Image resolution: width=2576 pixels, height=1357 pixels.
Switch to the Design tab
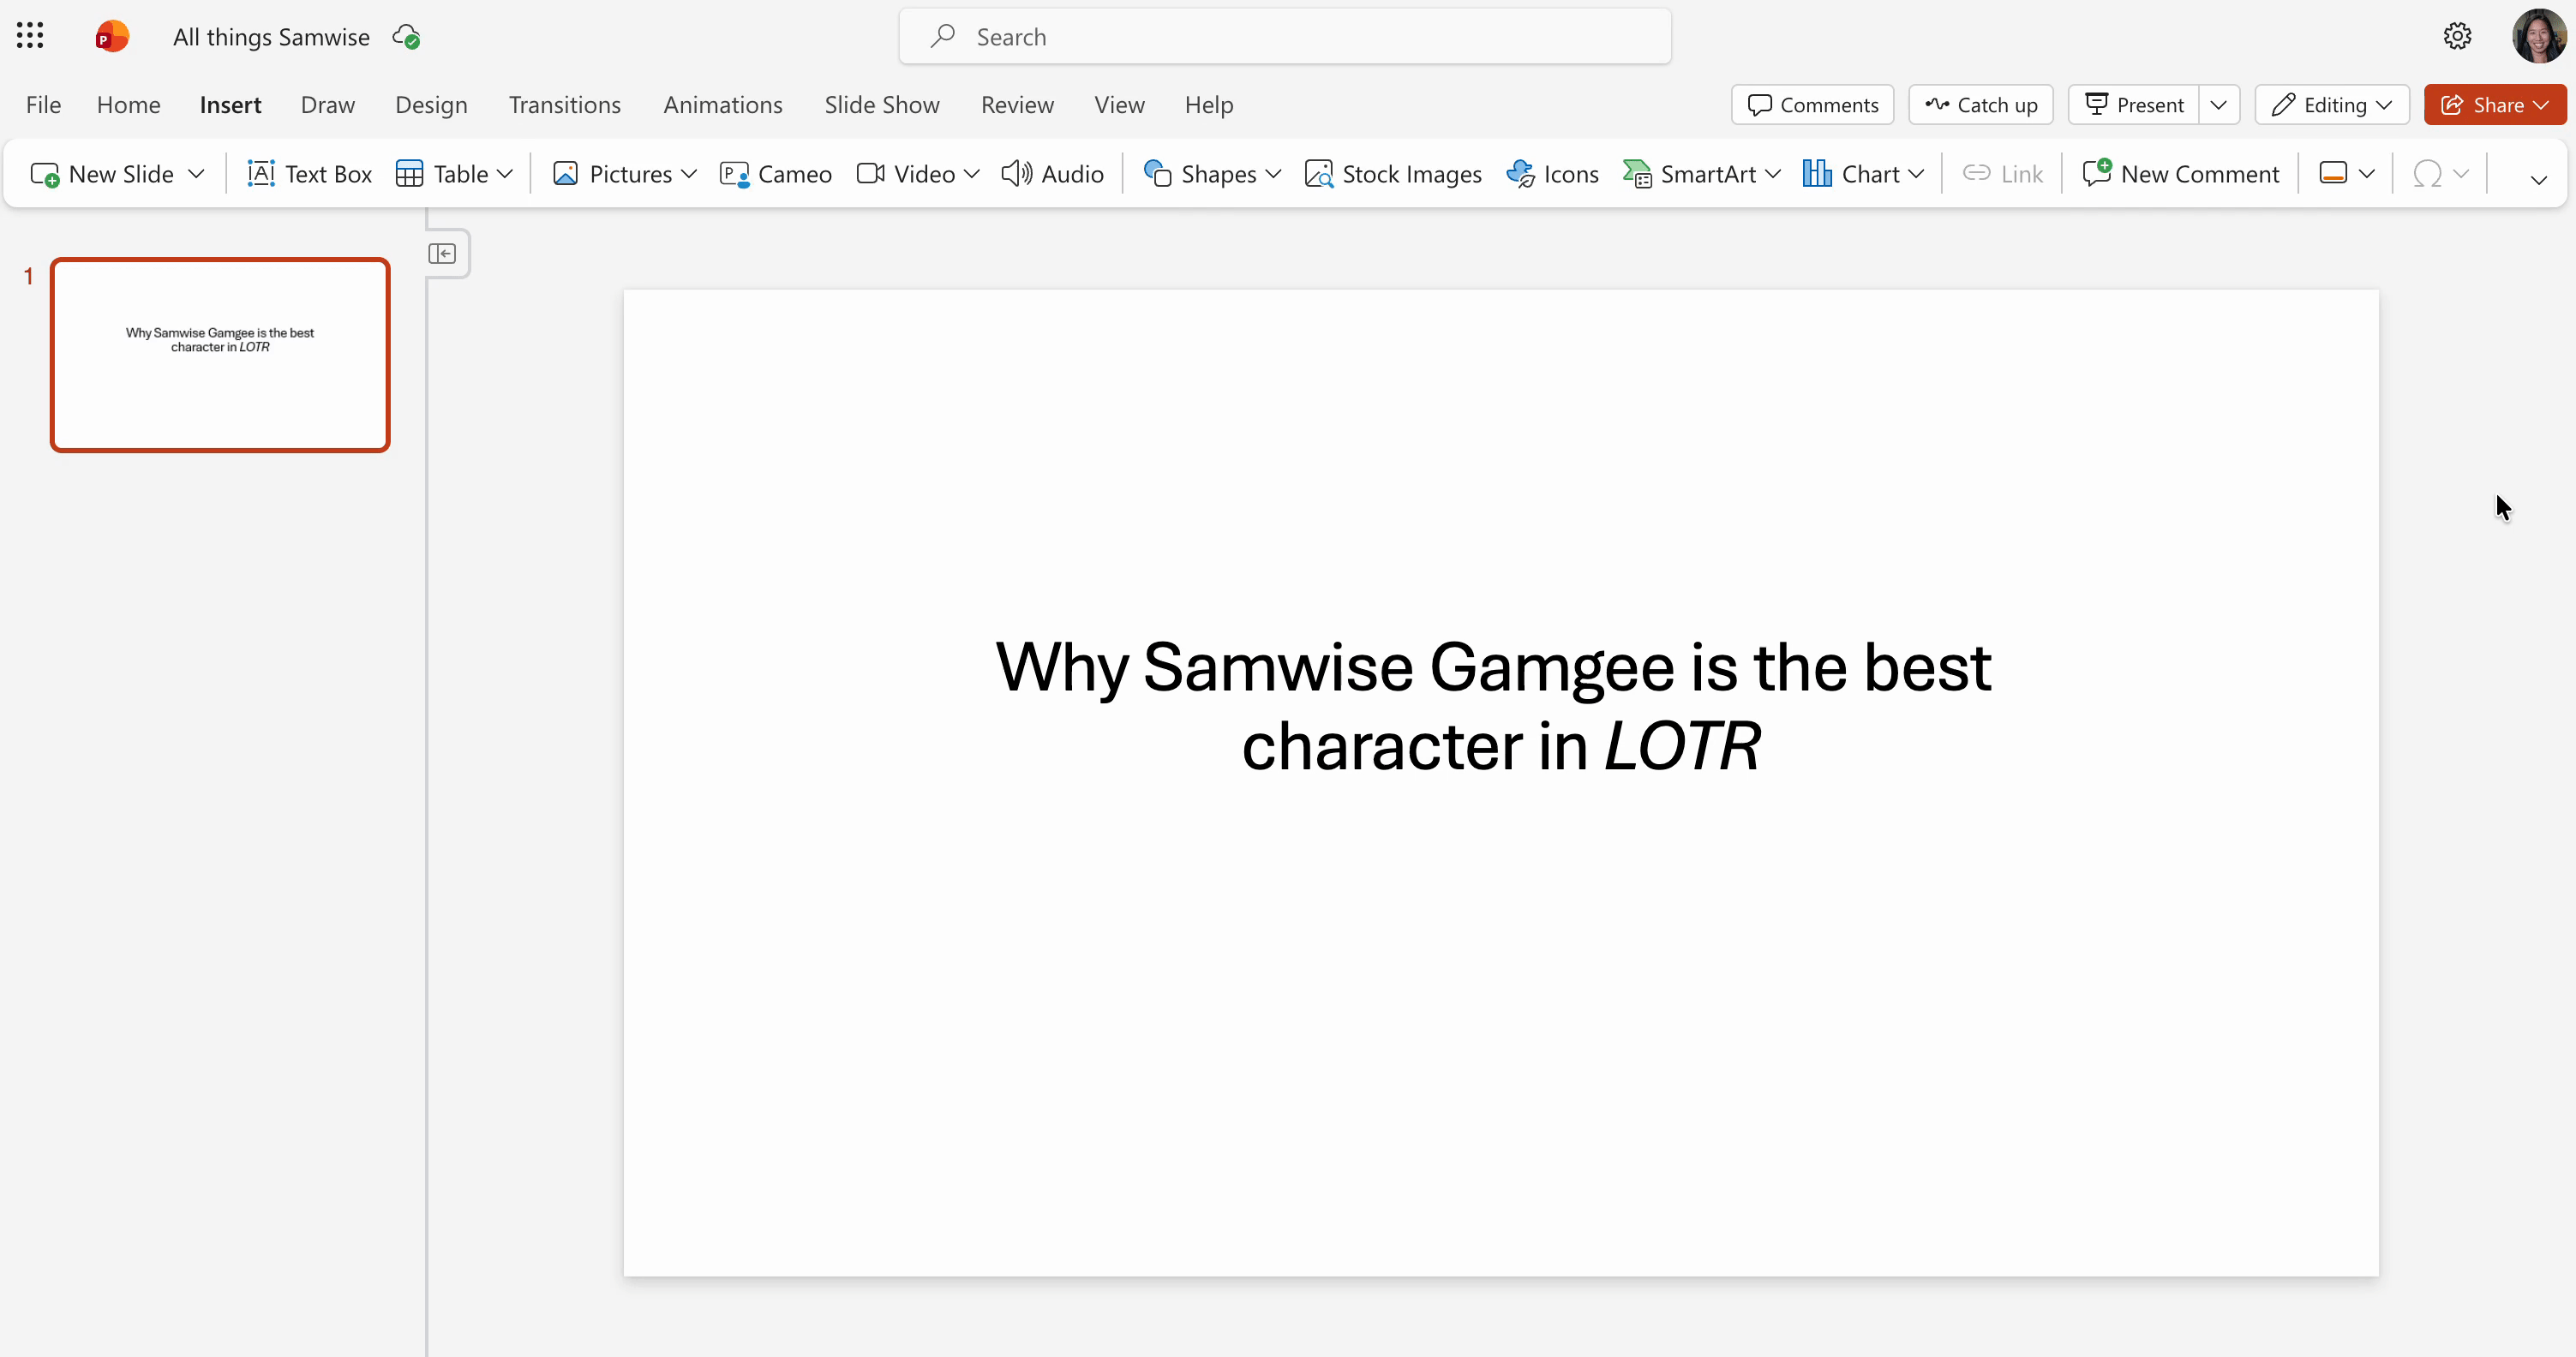tap(431, 105)
